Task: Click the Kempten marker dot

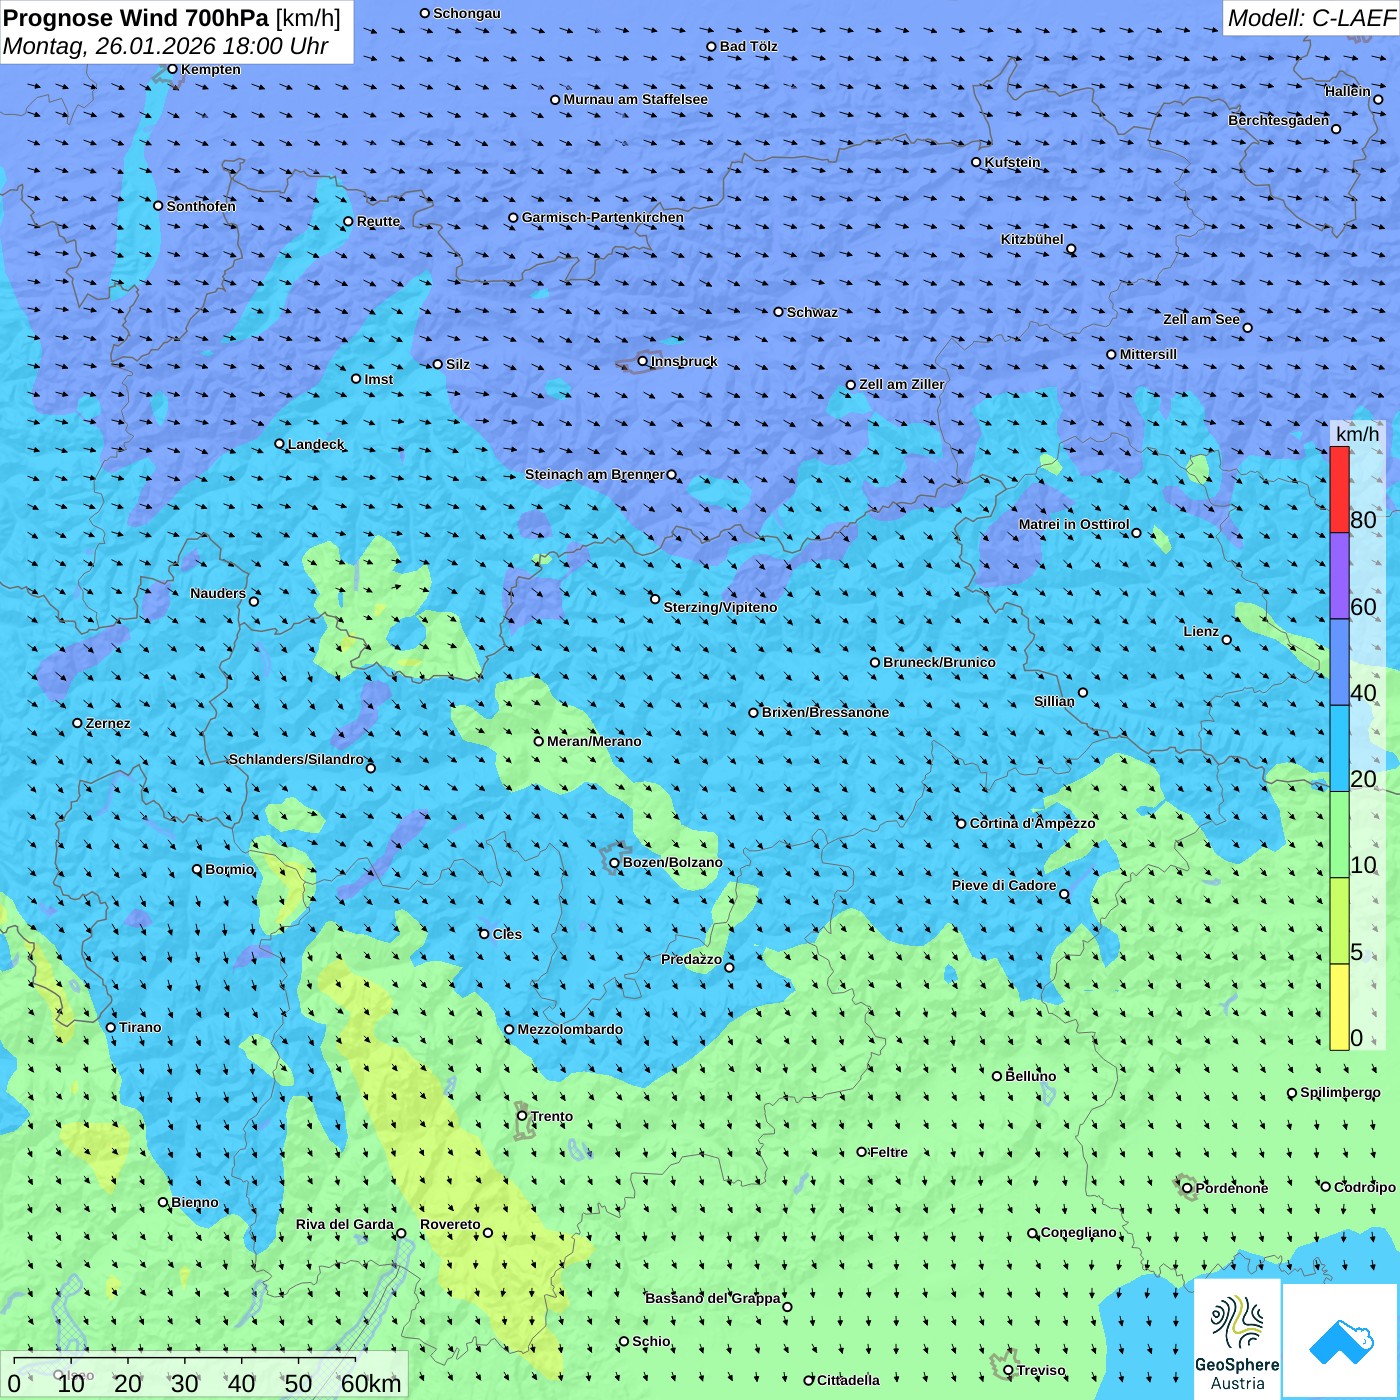Action: click(172, 69)
